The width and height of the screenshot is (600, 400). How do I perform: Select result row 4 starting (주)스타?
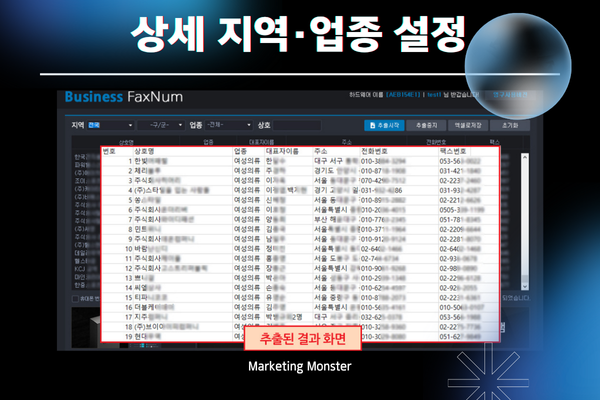coord(300,190)
